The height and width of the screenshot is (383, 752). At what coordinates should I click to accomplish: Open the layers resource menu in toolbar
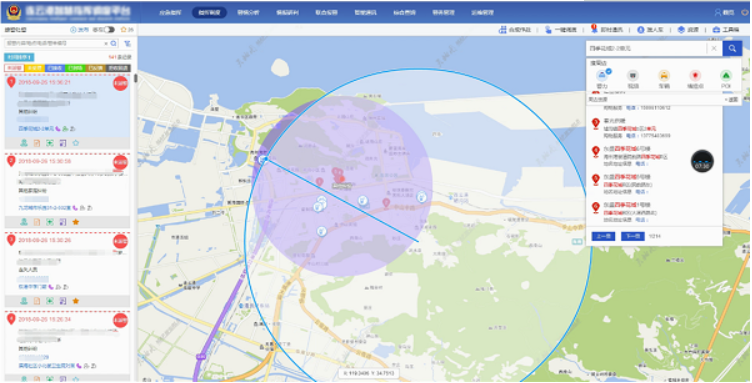coord(688,30)
